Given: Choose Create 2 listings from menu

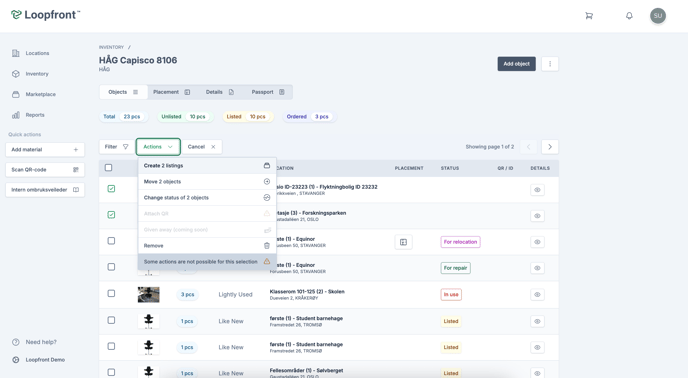Looking at the screenshot, I should (x=207, y=166).
